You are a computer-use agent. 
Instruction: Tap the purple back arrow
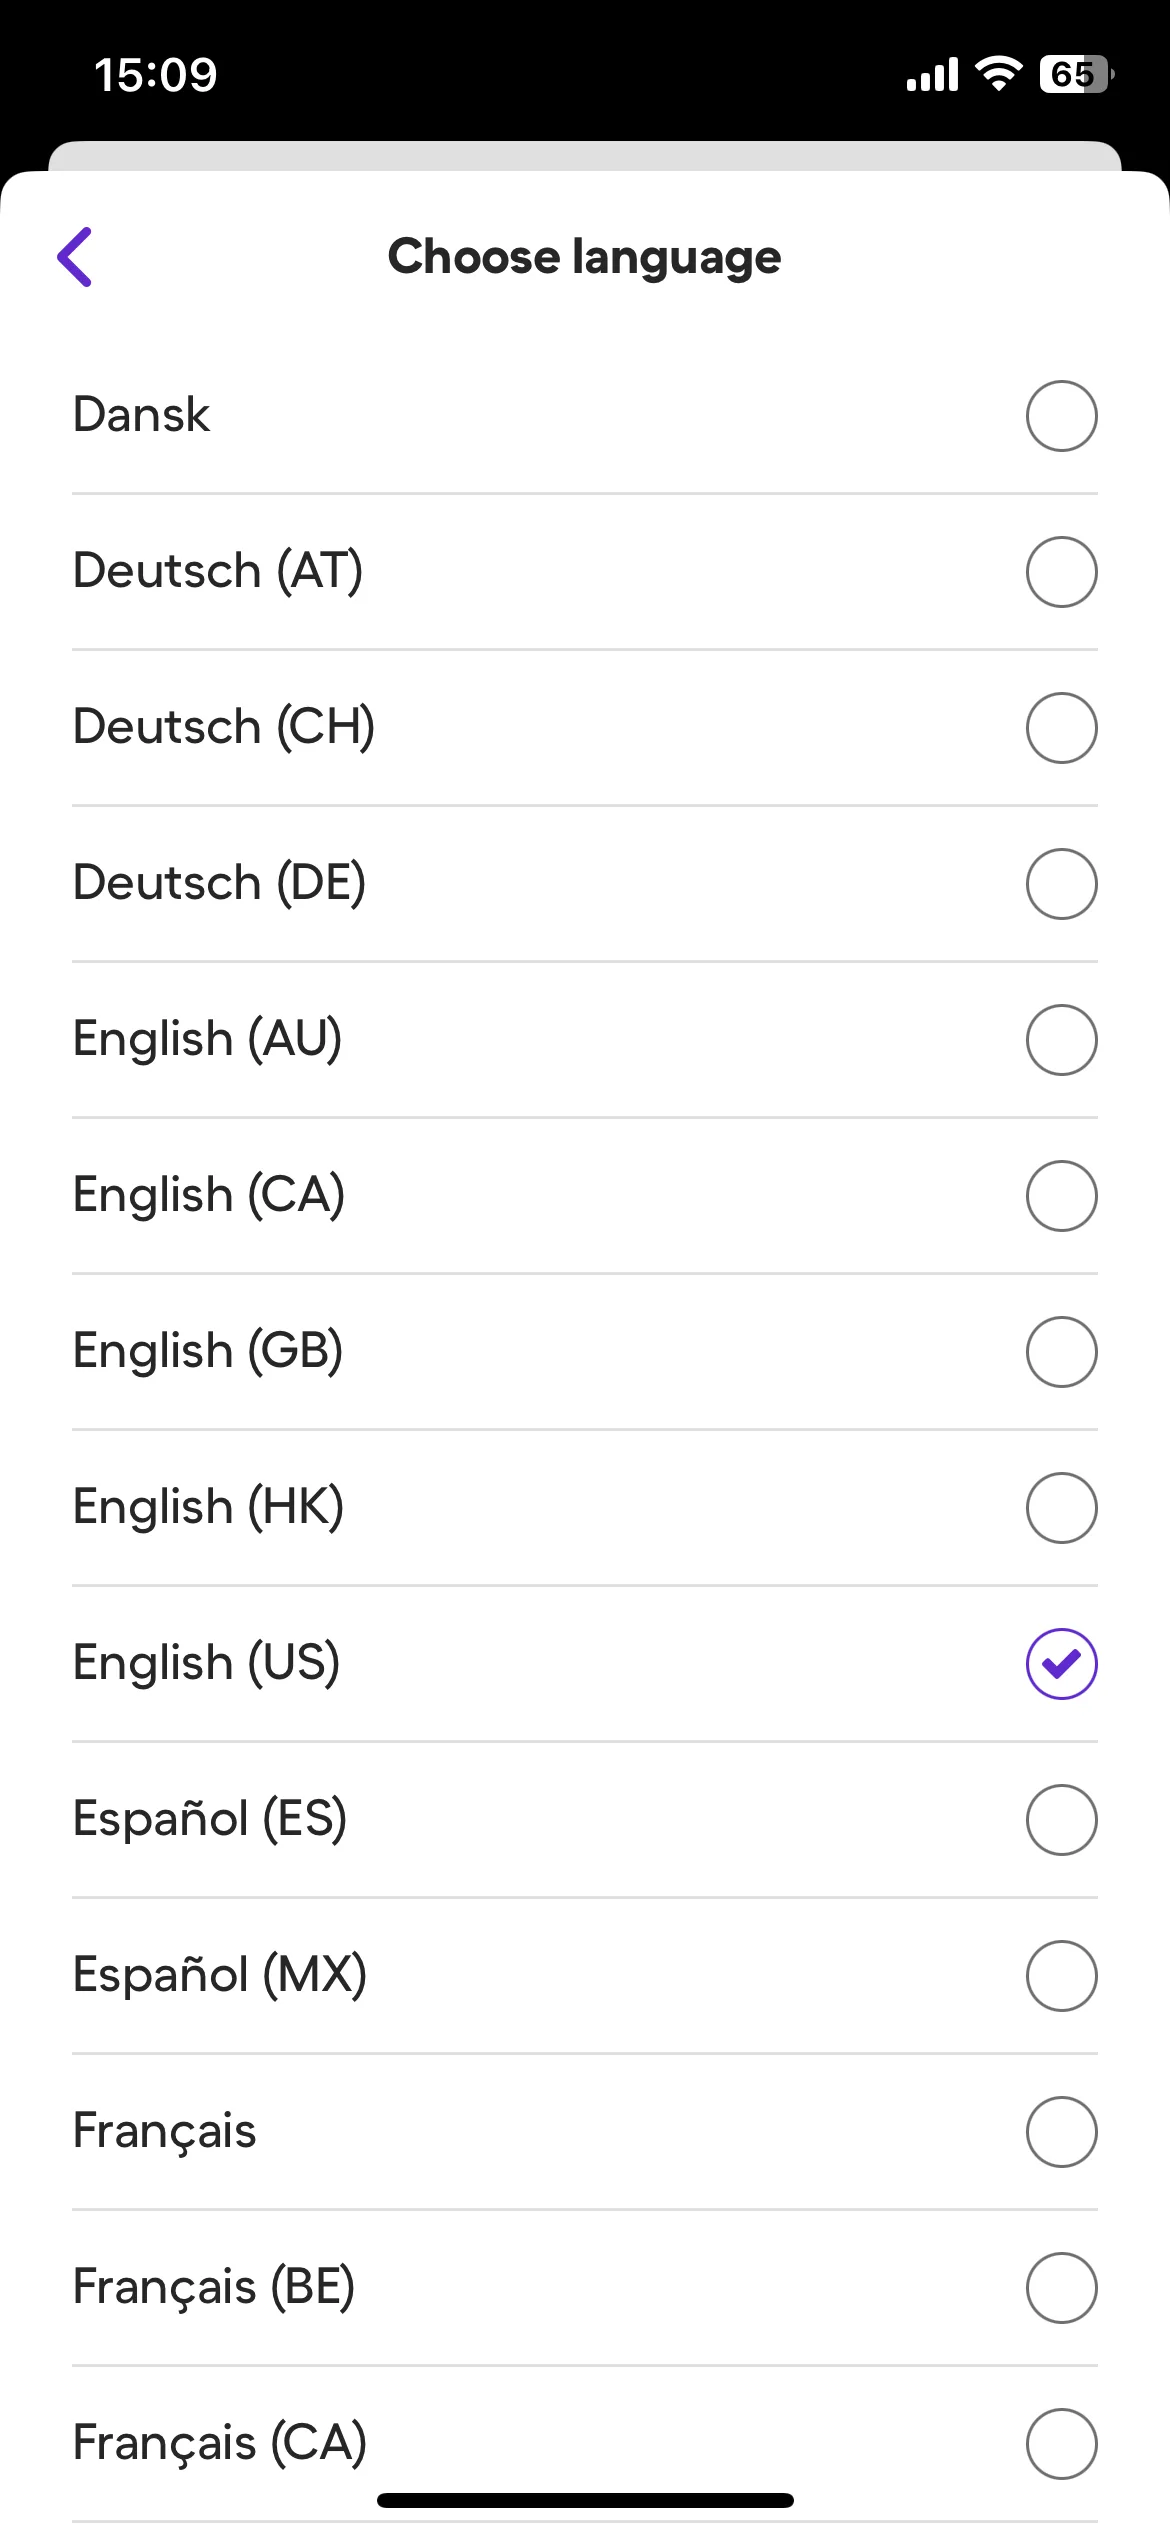pos(76,257)
